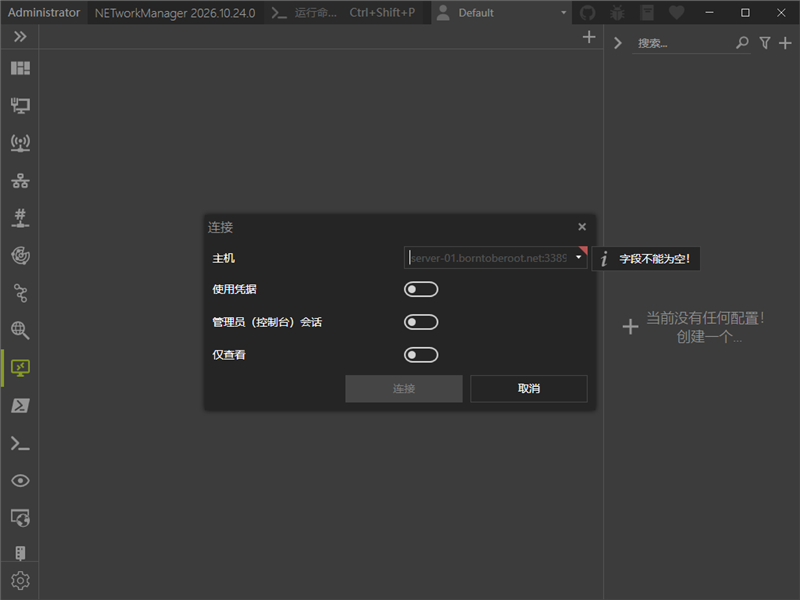Open the PowerShell tool icon

[20, 406]
